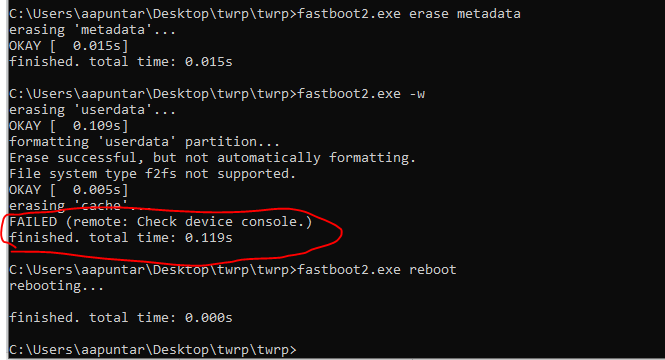This screenshot has height=360, width=665.
Task: Click the "erasing 'metadata'..." output line
Action: [x=92, y=30]
